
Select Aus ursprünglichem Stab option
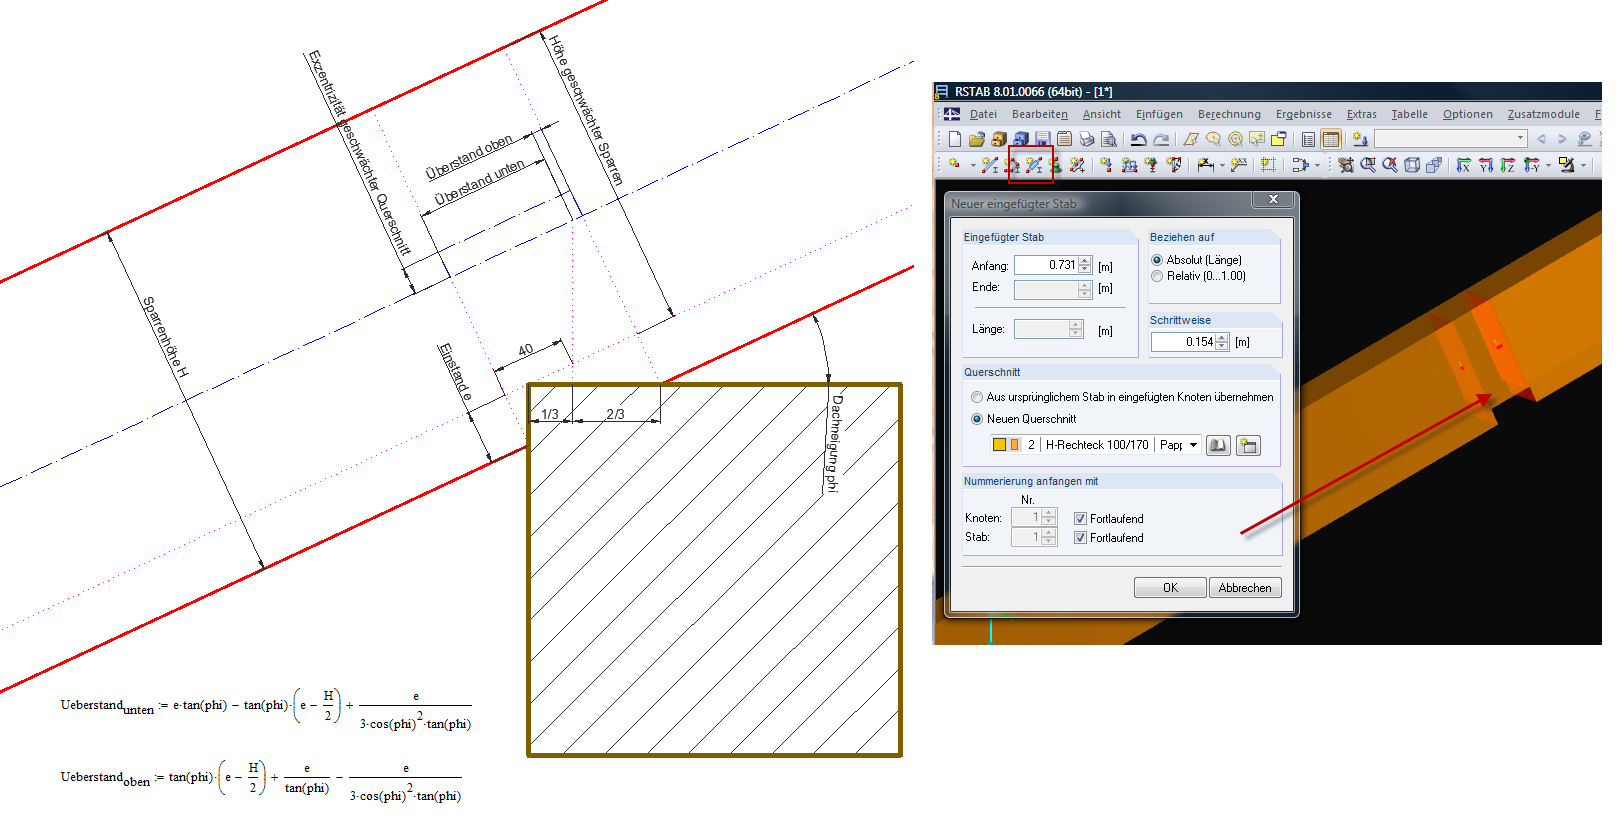click(x=977, y=397)
